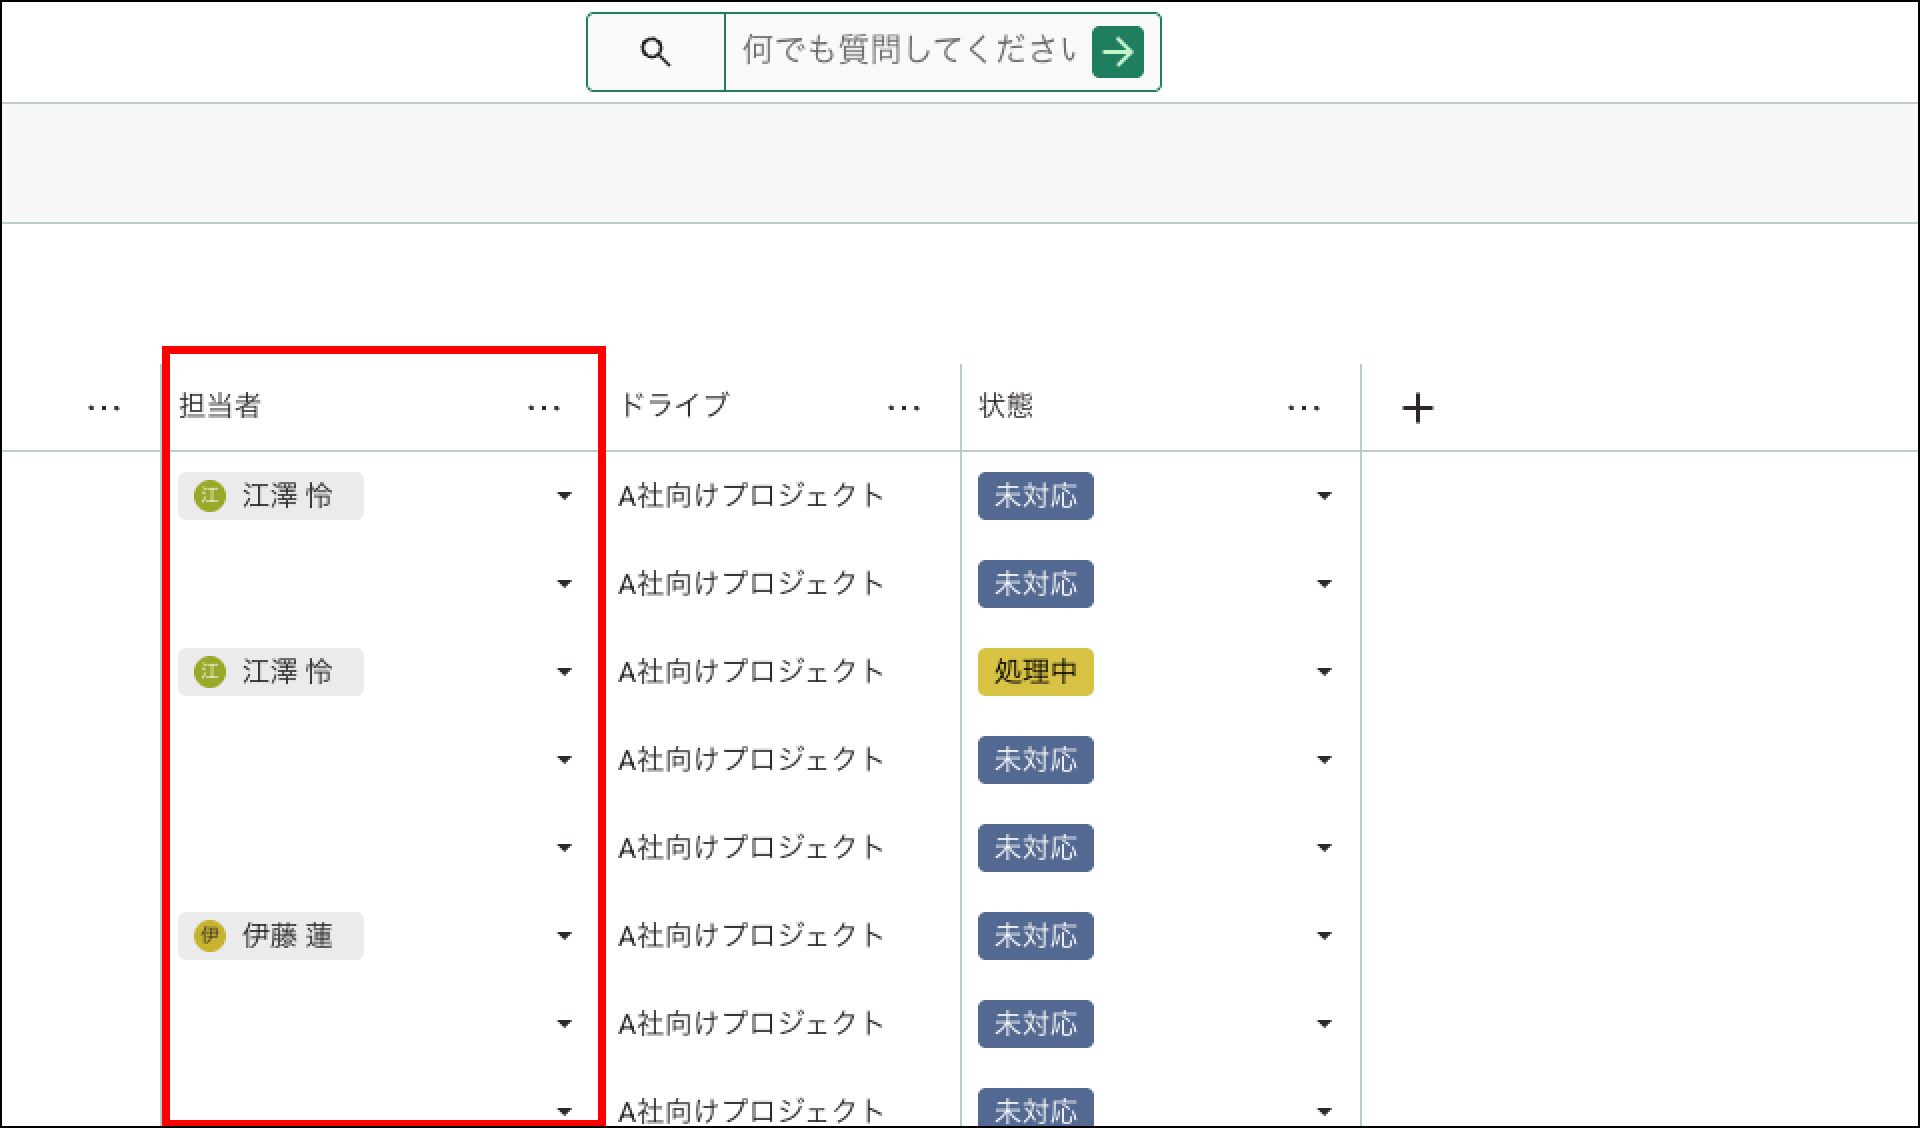Select 江澤 怜 chip in the third row

point(271,672)
